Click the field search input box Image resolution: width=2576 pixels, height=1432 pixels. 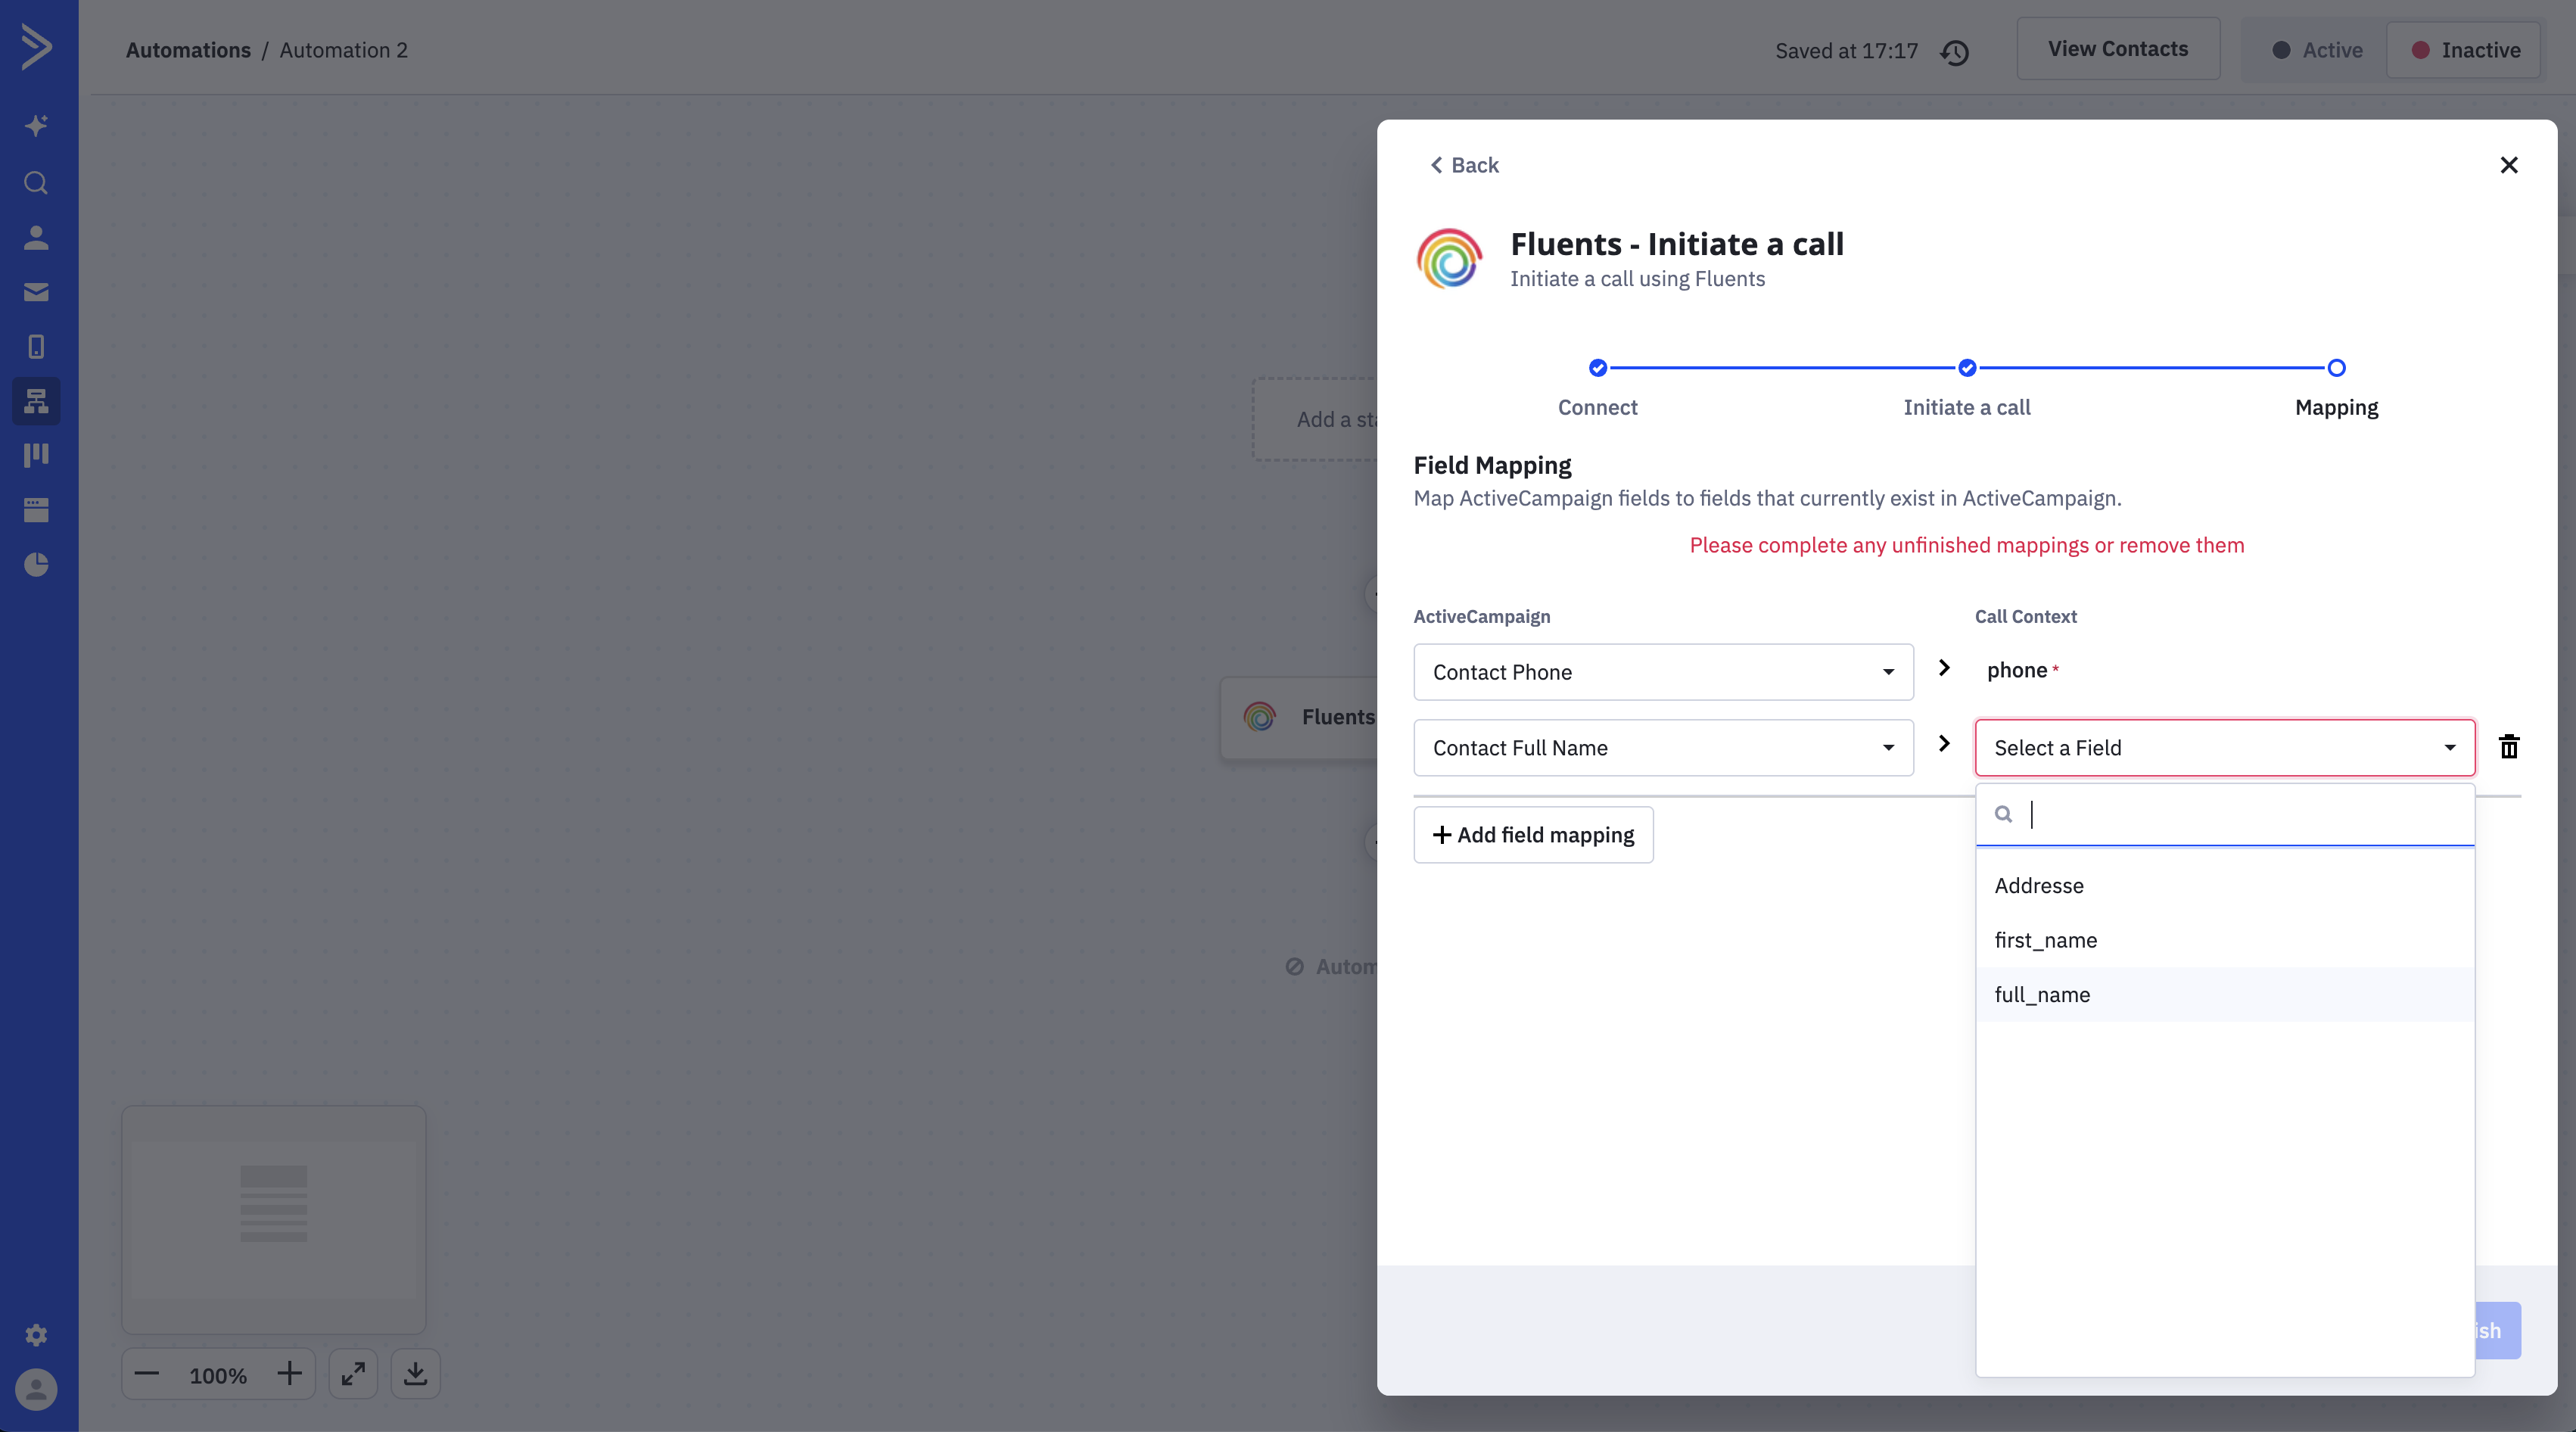pos(2240,815)
